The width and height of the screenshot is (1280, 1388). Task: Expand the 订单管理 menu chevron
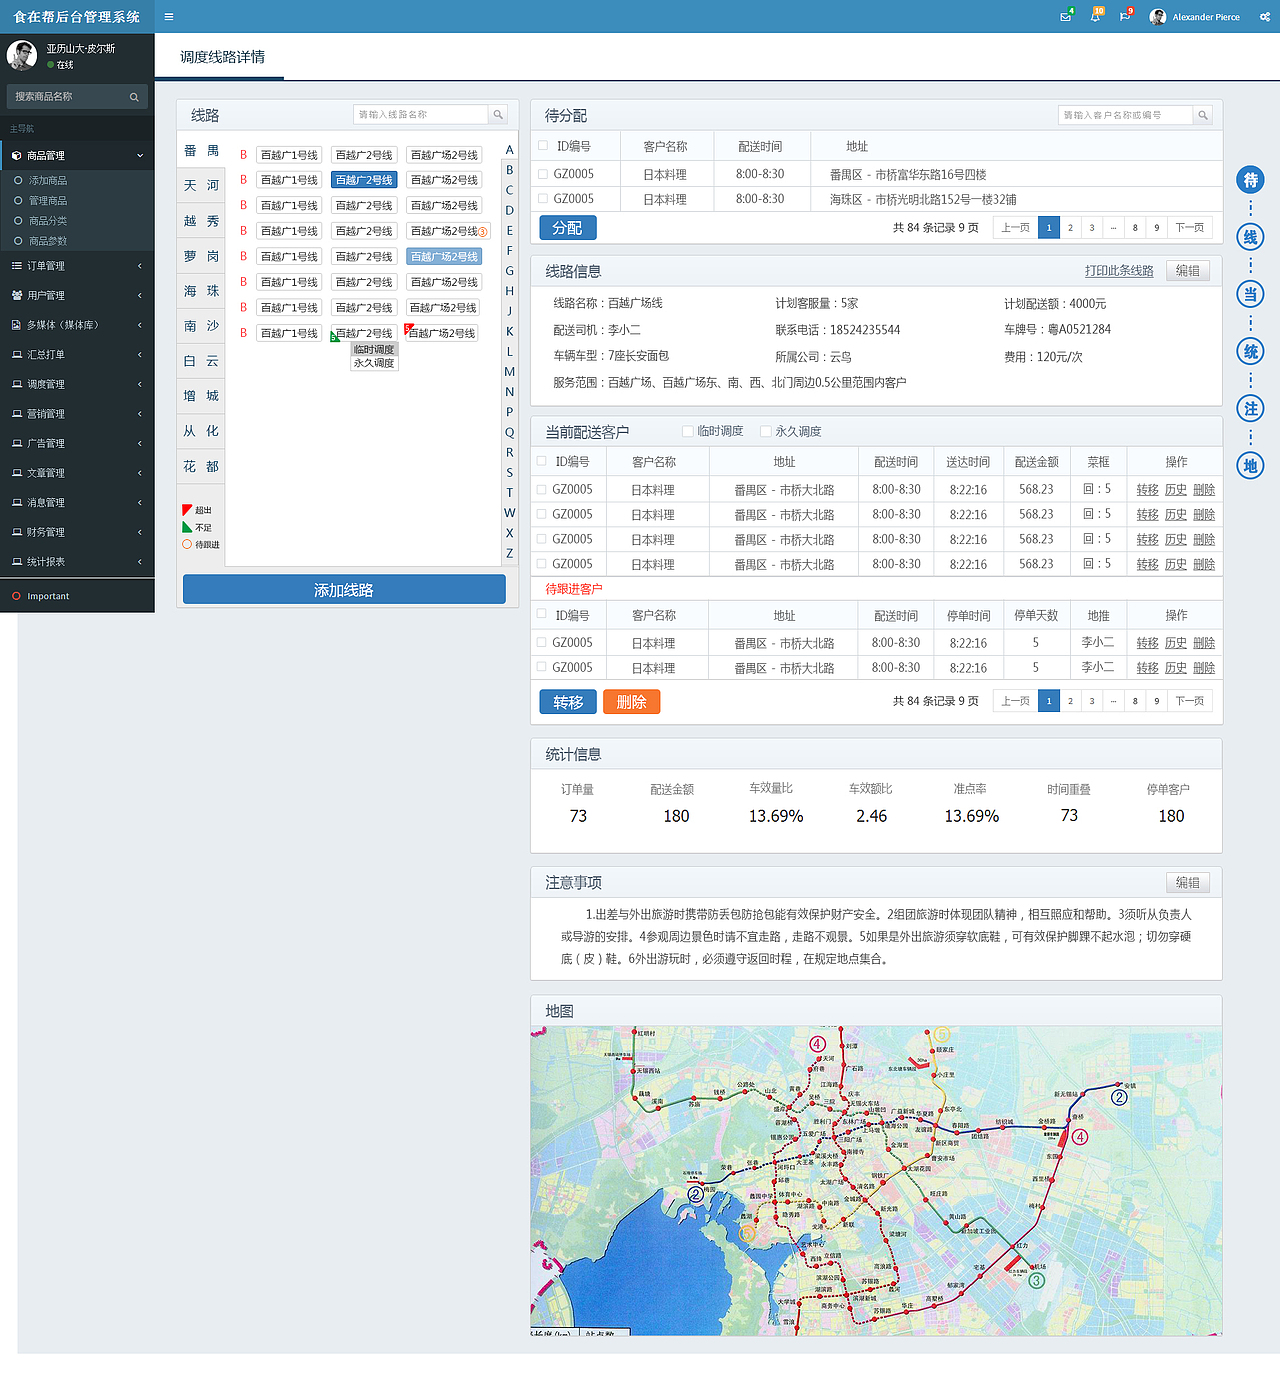(140, 266)
